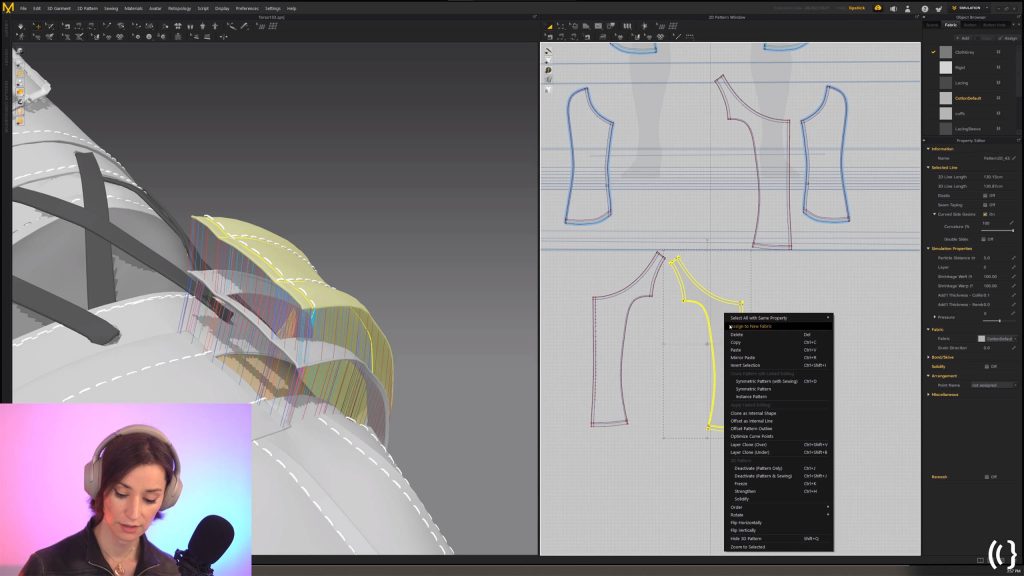
Task: Click the edit pencil beside Curvature value
Action: (x=1012, y=223)
